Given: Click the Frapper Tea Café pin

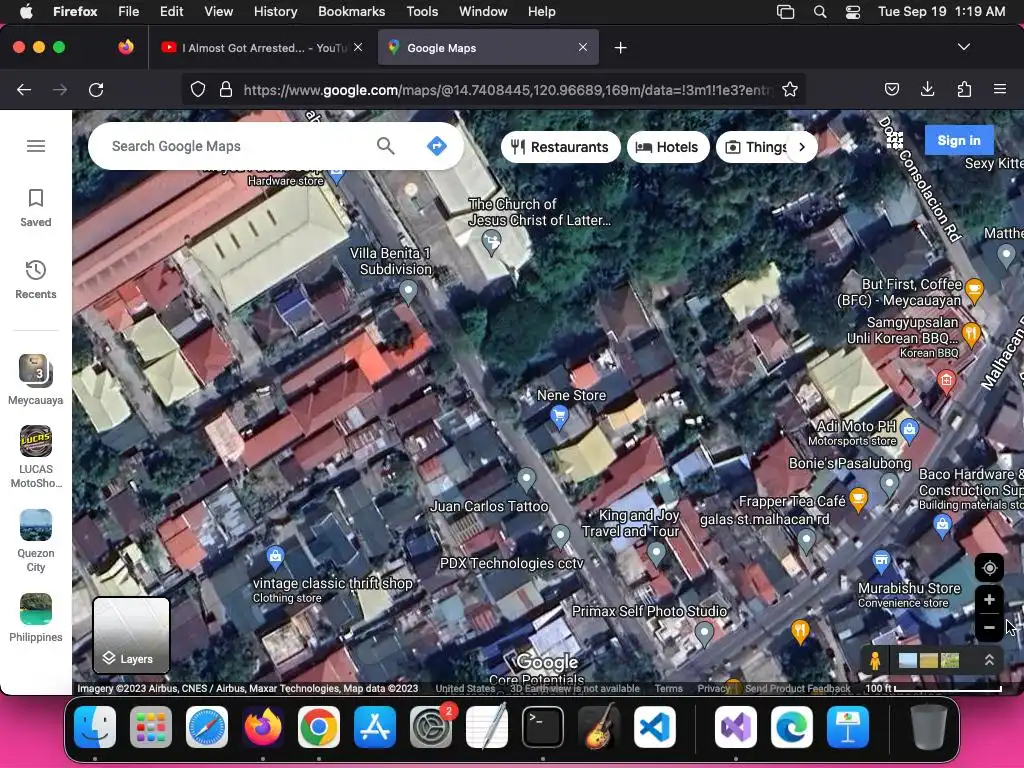Looking at the screenshot, I should [859, 500].
